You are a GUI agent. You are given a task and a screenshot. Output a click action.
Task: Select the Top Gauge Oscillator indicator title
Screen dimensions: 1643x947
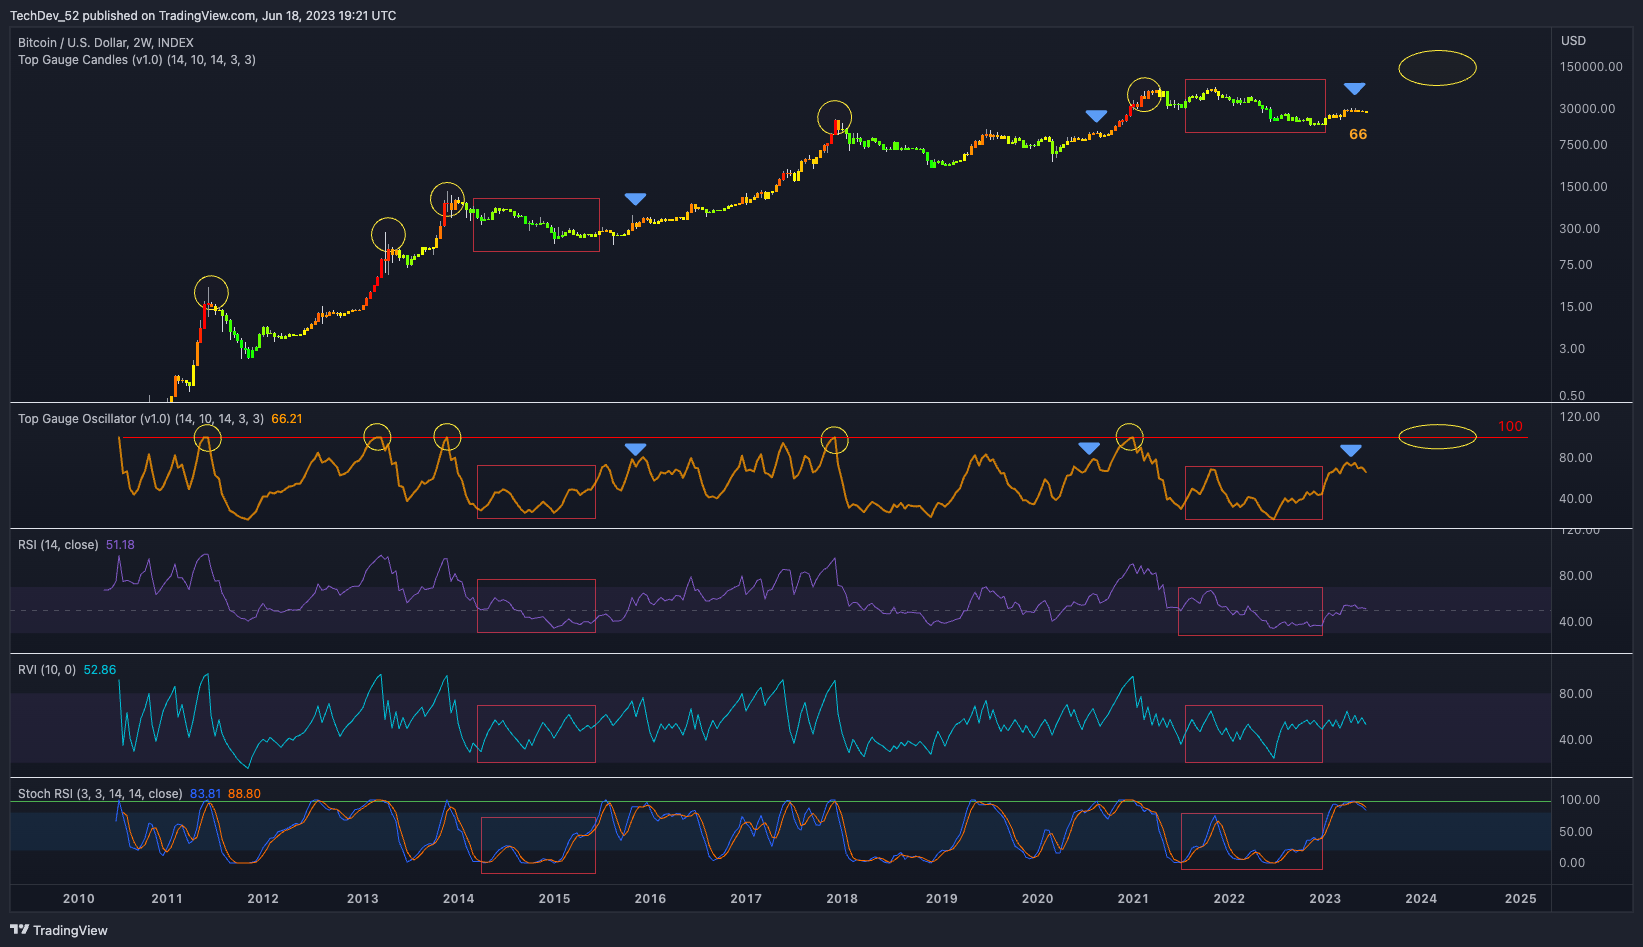[78, 419]
